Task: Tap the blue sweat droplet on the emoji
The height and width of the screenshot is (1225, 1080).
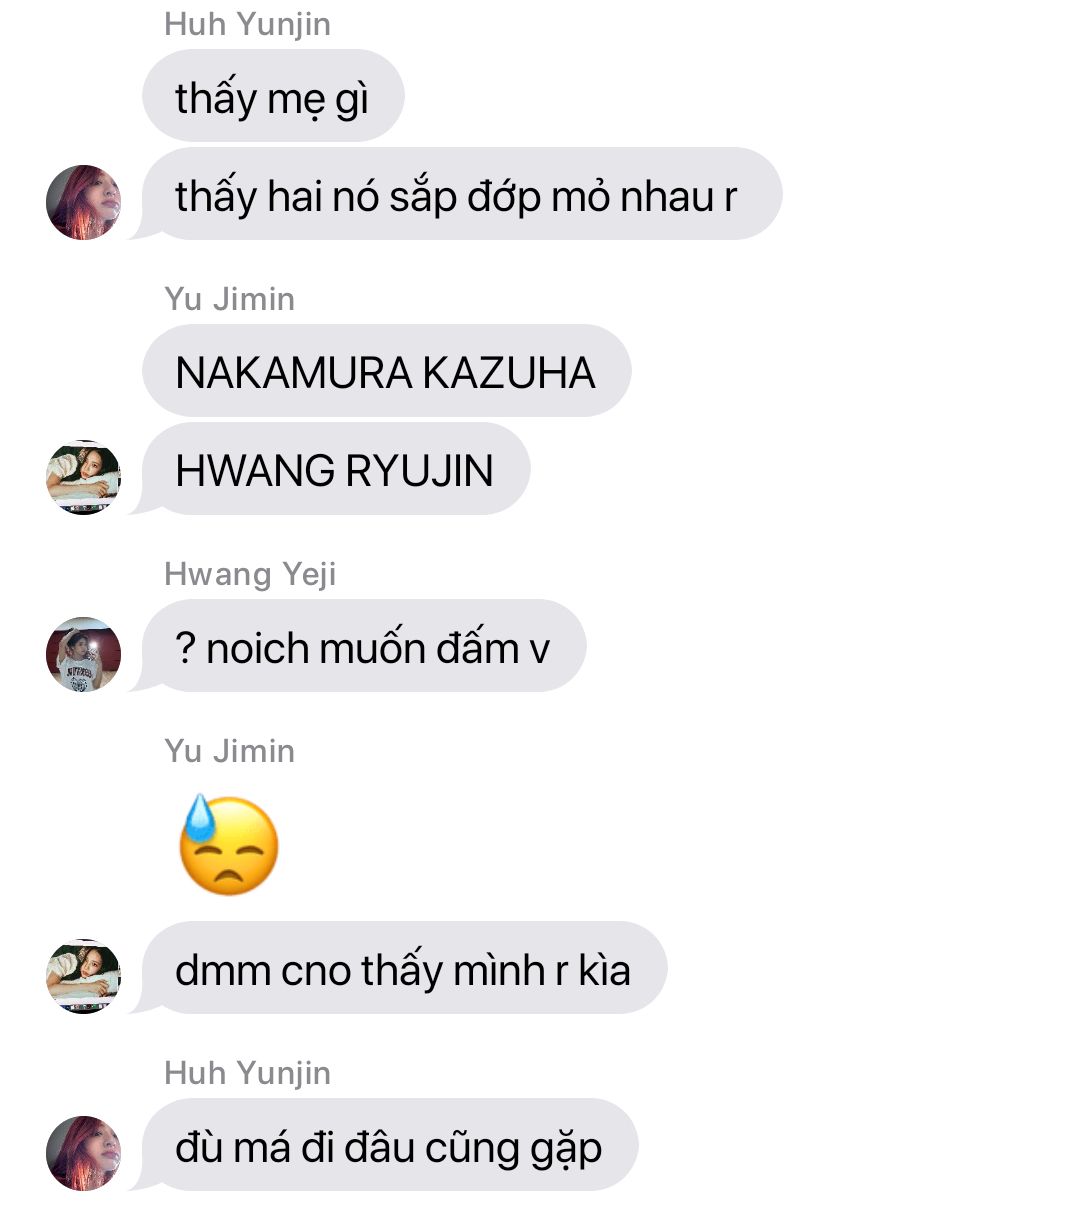Action: 198,818
